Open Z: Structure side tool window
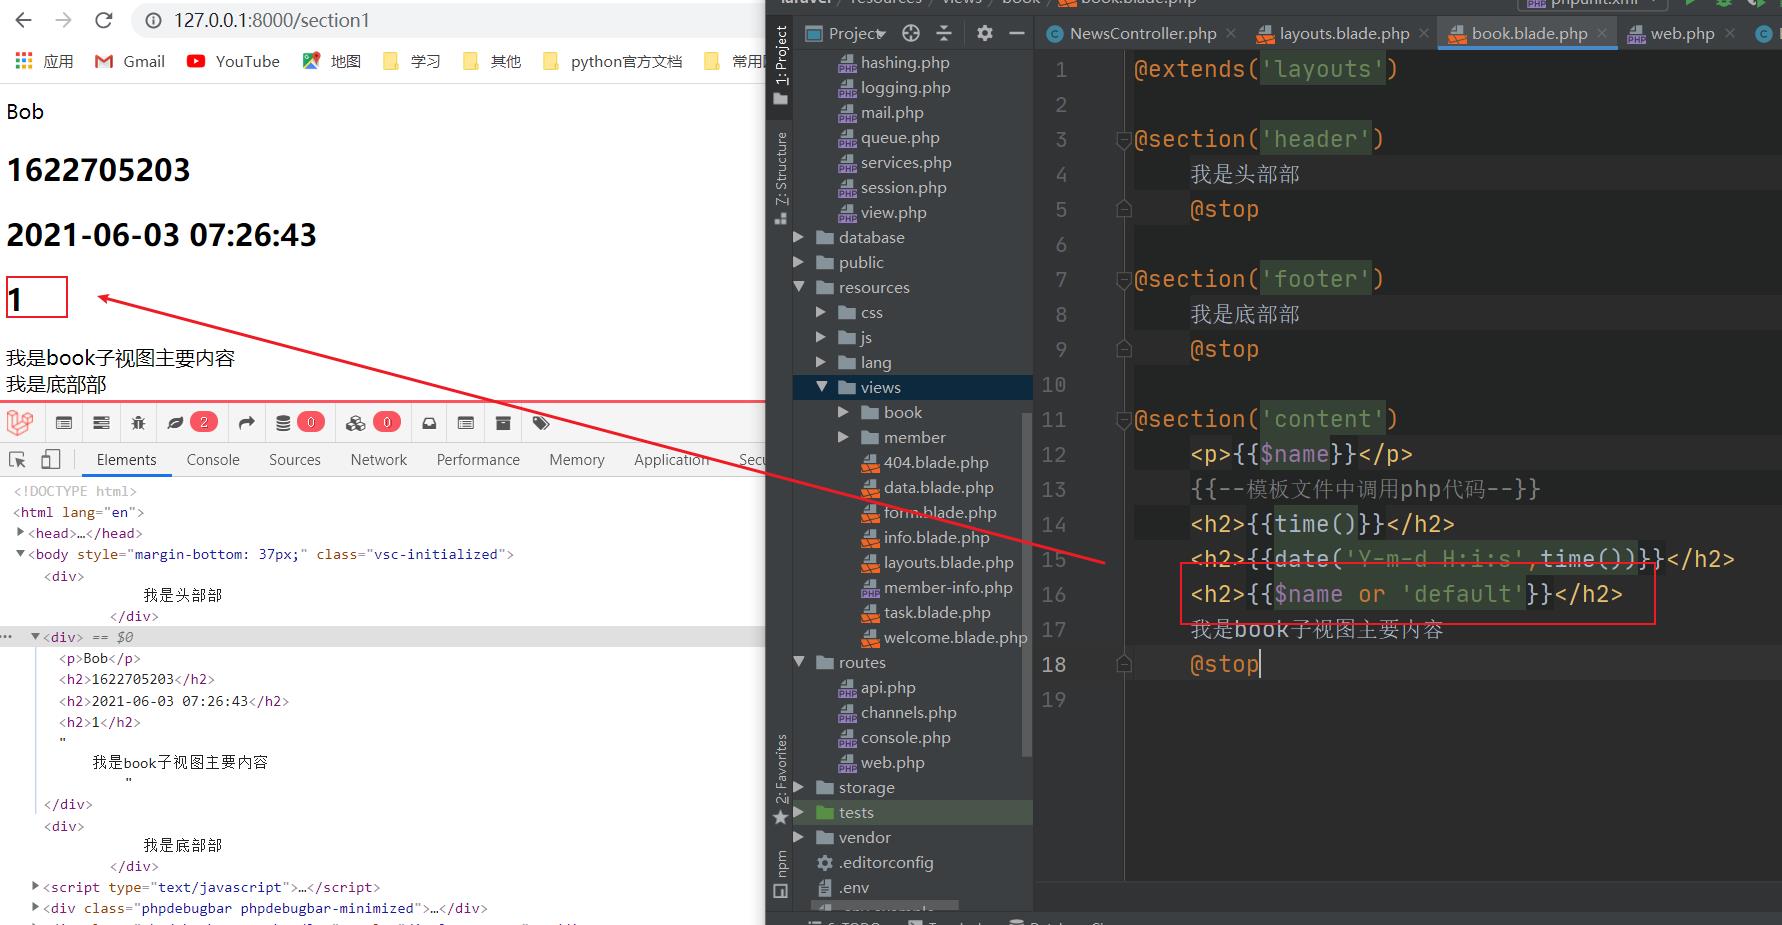1782x925 pixels. pyautogui.click(x=781, y=177)
